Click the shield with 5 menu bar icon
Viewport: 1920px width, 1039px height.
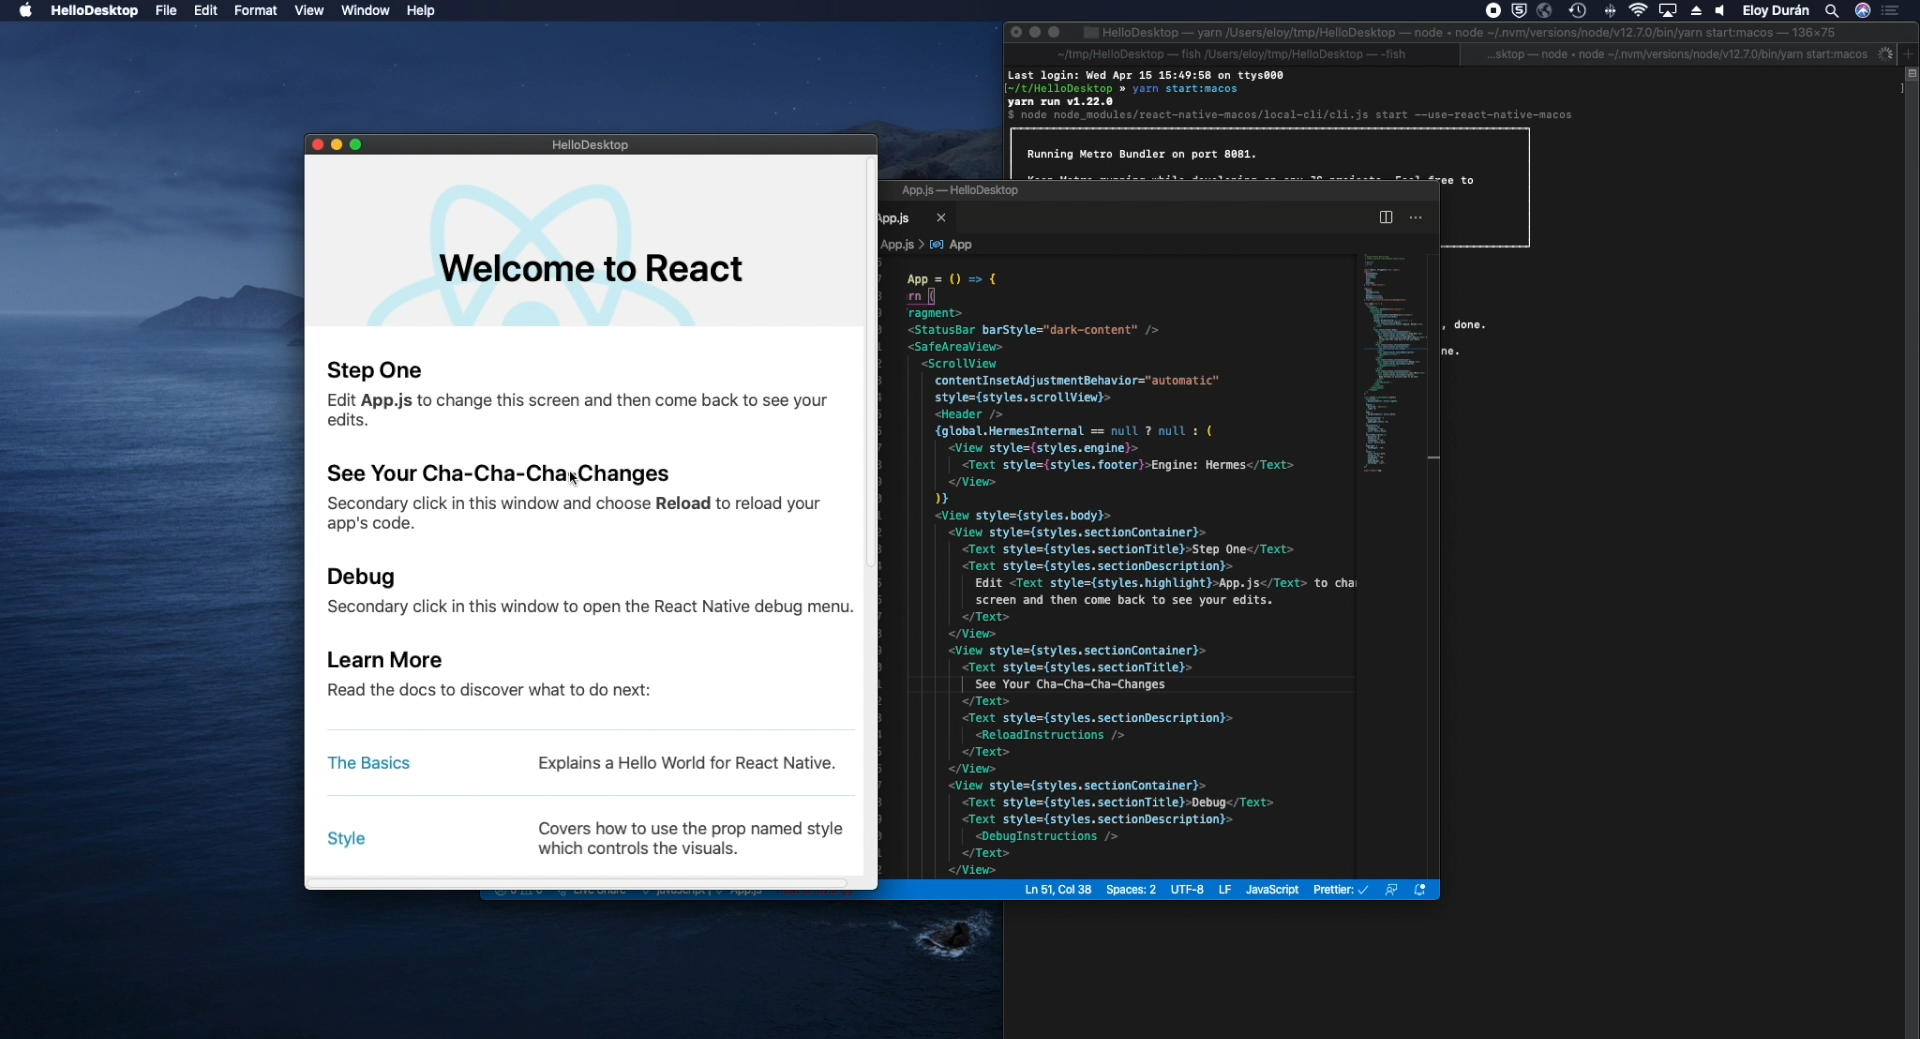tap(1519, 11)
